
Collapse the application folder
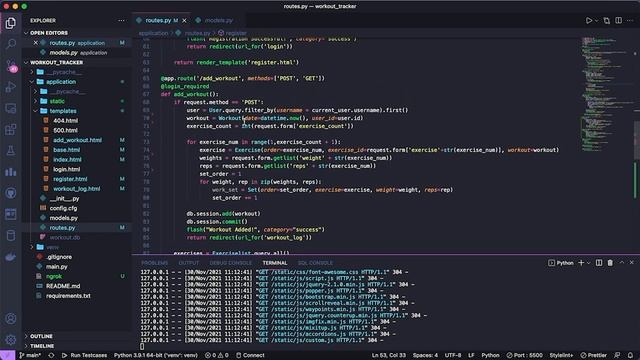(x=32, y=82)
